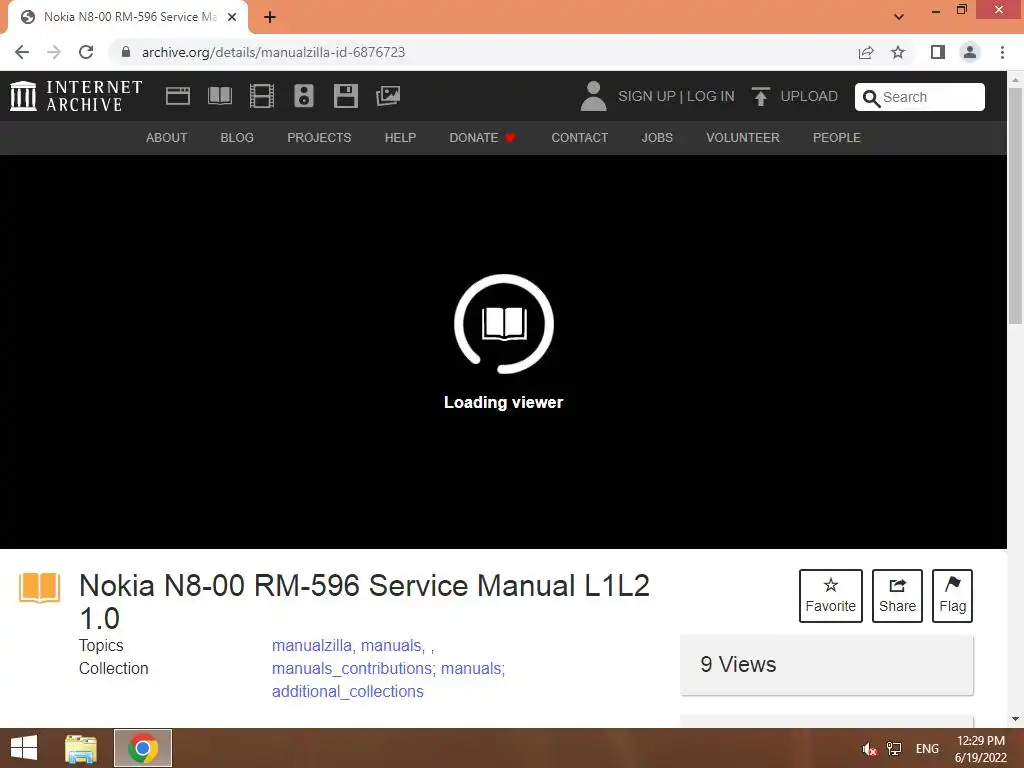Viewport: 1024px width, 768px height.
Task: Switch ENG input language indicator
Action: (x=927, y=749)
